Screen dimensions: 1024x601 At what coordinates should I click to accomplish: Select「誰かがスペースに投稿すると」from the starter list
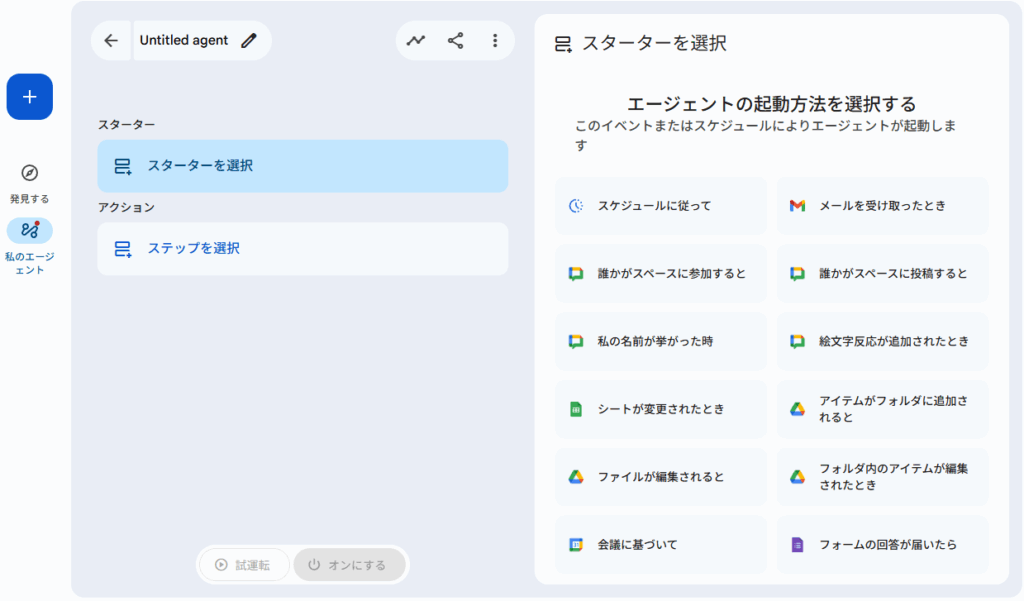click(x=883, y=273)
